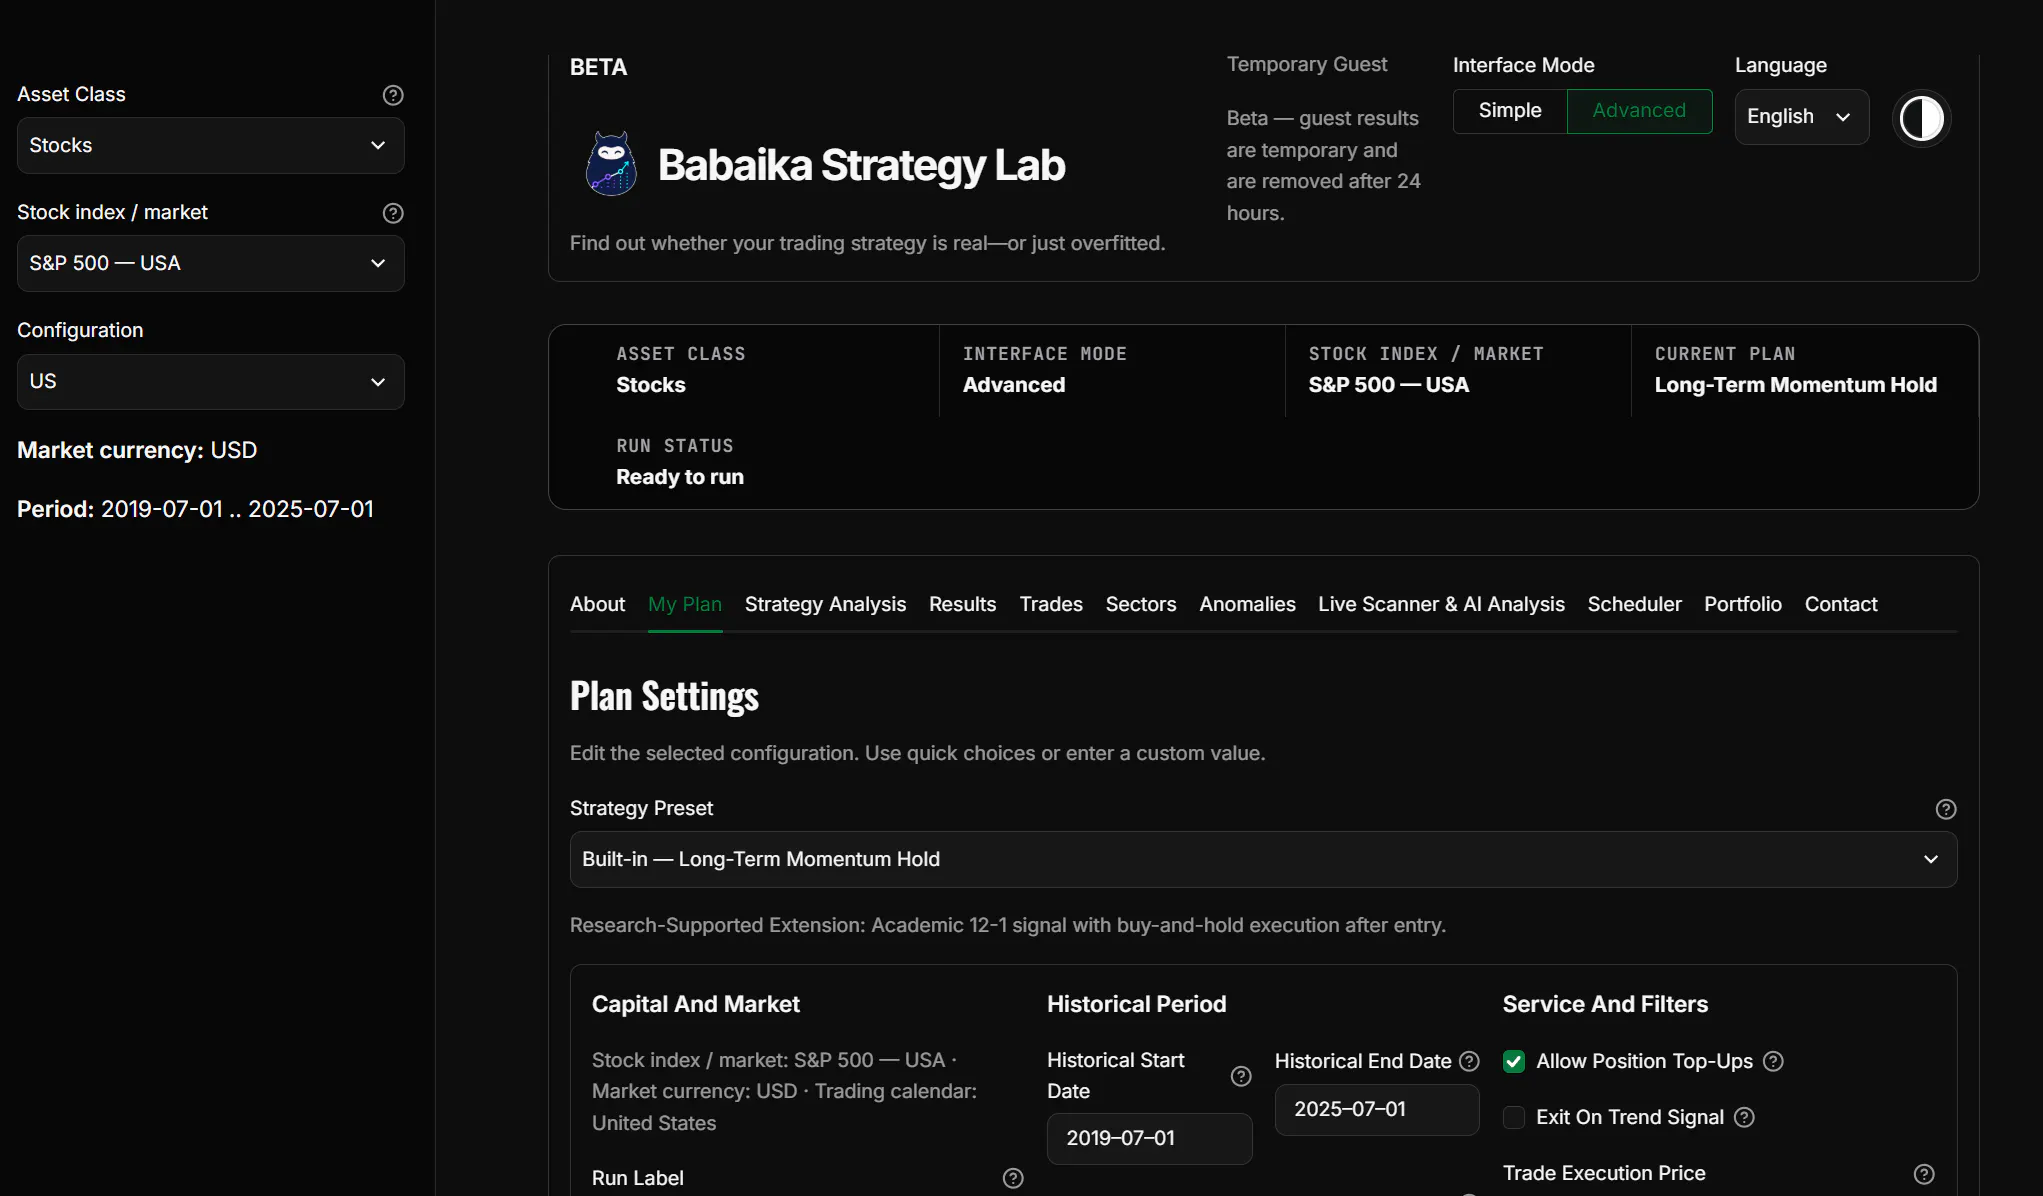Screen dimensions: 2043x1196
Task: Uncheck Allow Position Top-Ups checkbox
Action: [1514, 1062]
